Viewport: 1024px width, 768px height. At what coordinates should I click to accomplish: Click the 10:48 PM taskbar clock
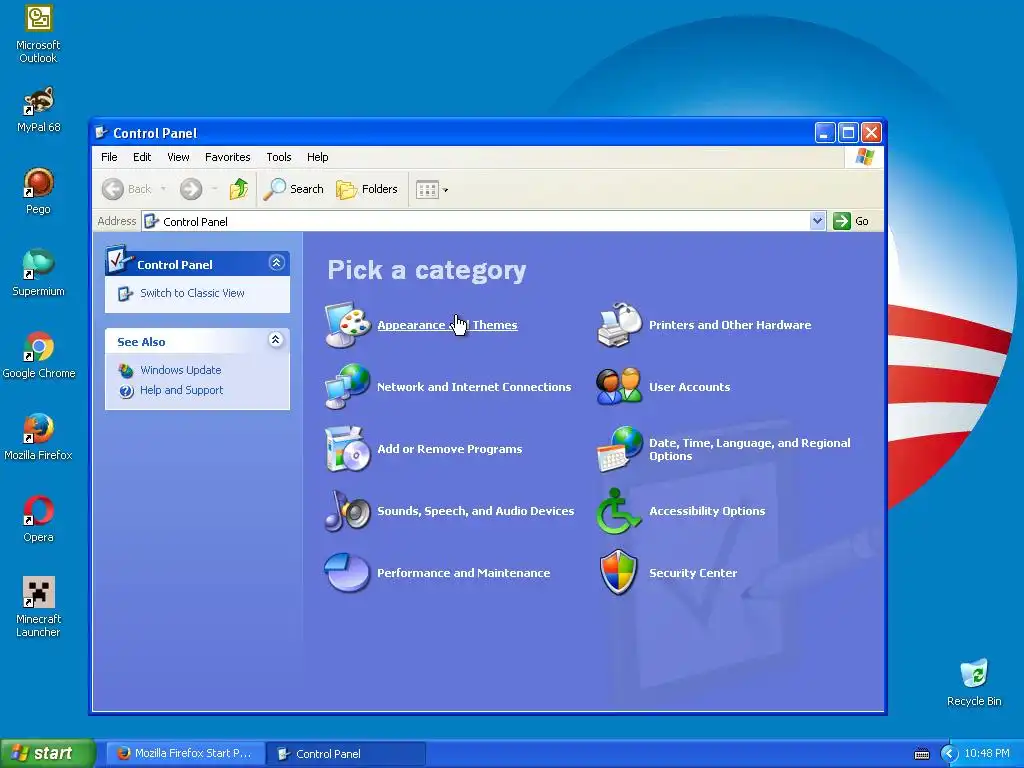point(987,754)
